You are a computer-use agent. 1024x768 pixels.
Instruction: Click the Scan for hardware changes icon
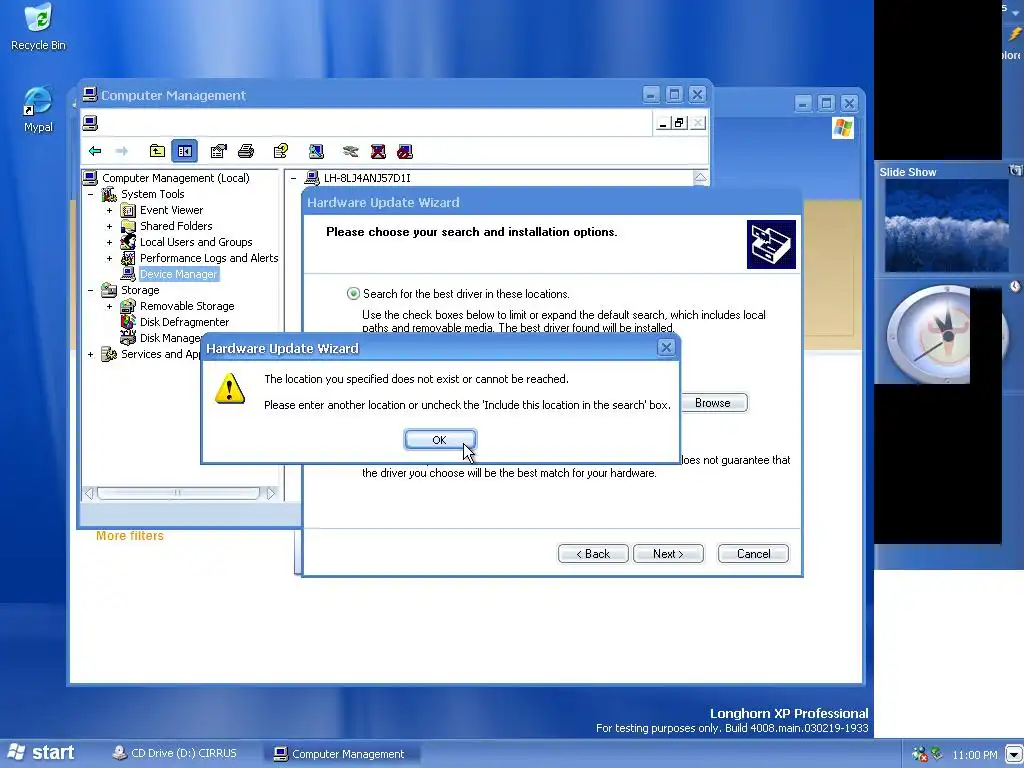tap(316, 152)
